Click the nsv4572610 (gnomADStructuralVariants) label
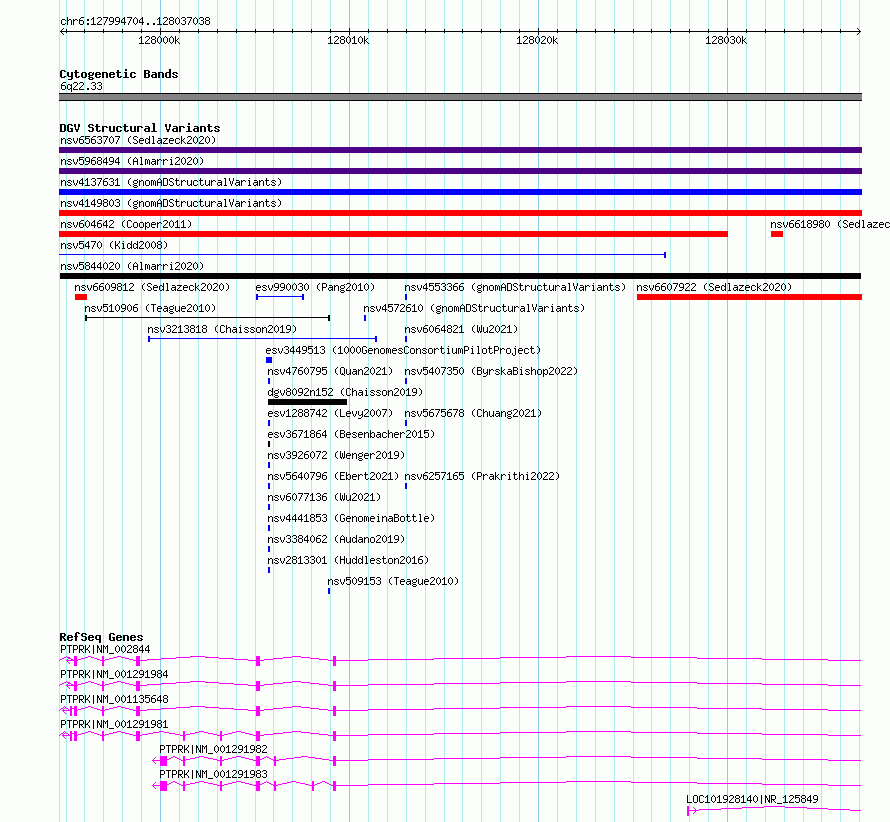 click(474, 308)
